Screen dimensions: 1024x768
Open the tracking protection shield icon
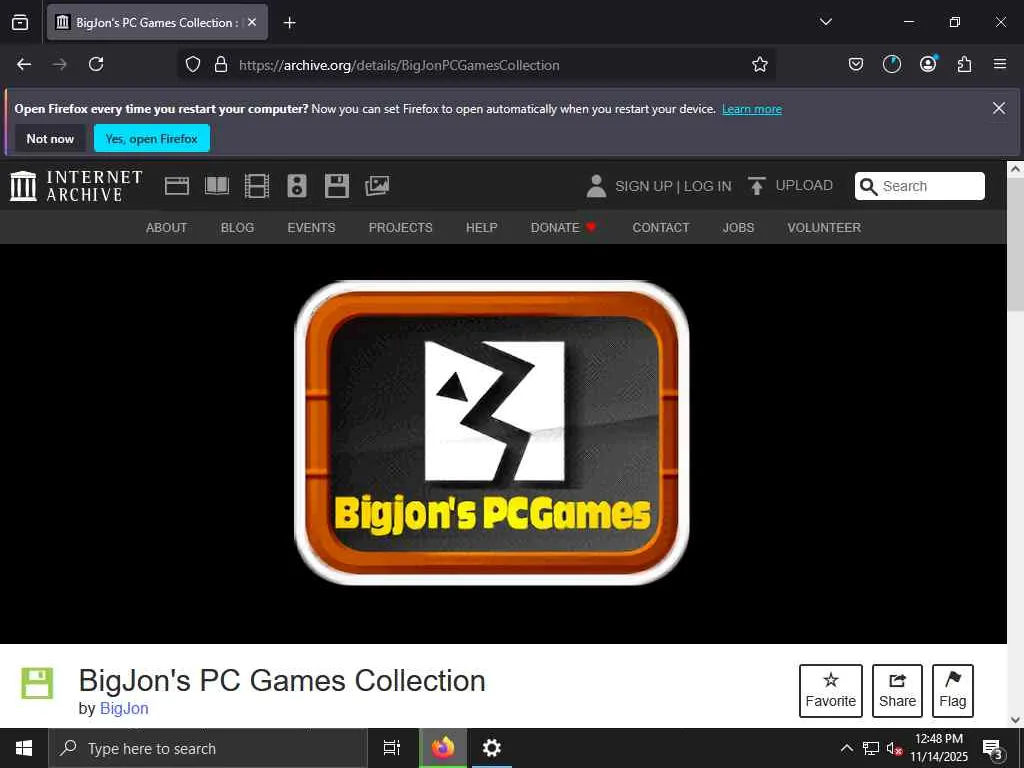[193, 65]
